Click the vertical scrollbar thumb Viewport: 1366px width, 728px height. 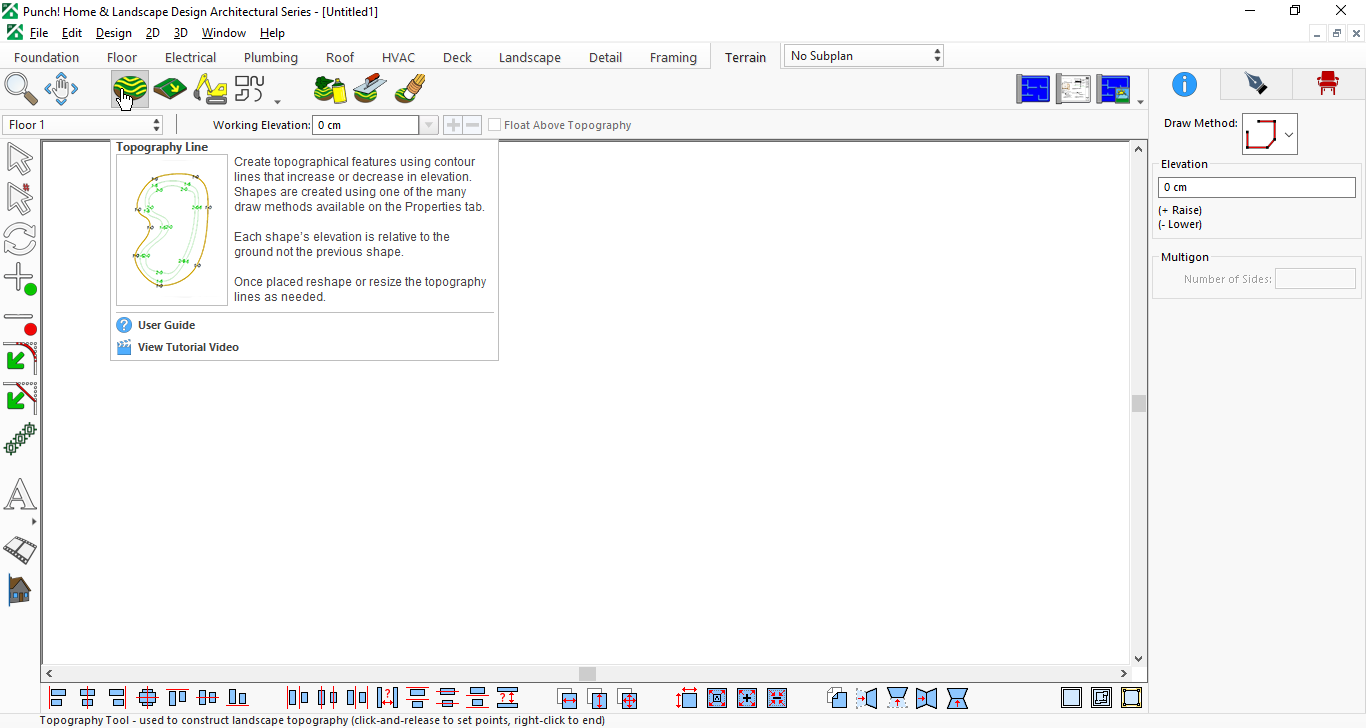[1139, 403]
